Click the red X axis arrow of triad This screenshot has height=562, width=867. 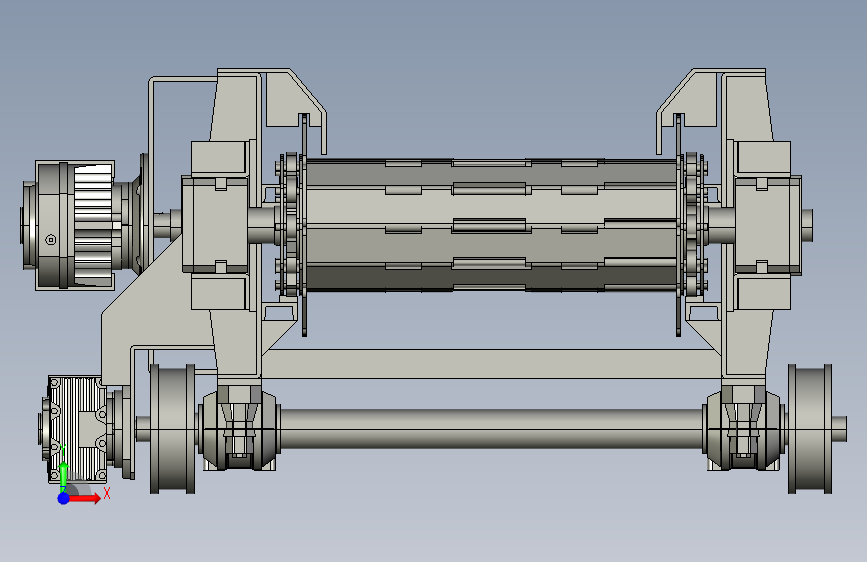(85, 498)
